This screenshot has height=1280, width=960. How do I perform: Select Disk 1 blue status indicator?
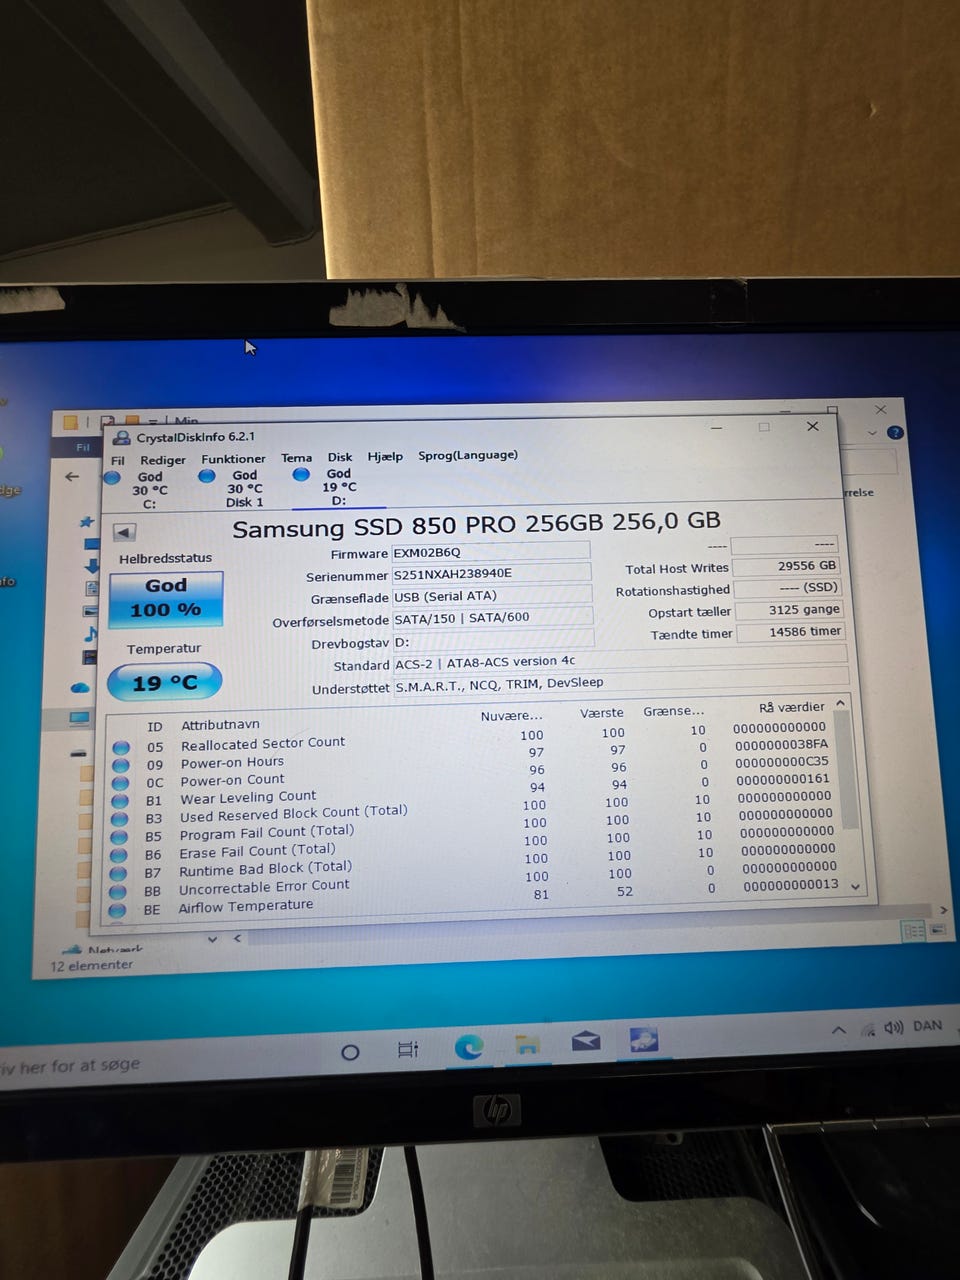207,476
